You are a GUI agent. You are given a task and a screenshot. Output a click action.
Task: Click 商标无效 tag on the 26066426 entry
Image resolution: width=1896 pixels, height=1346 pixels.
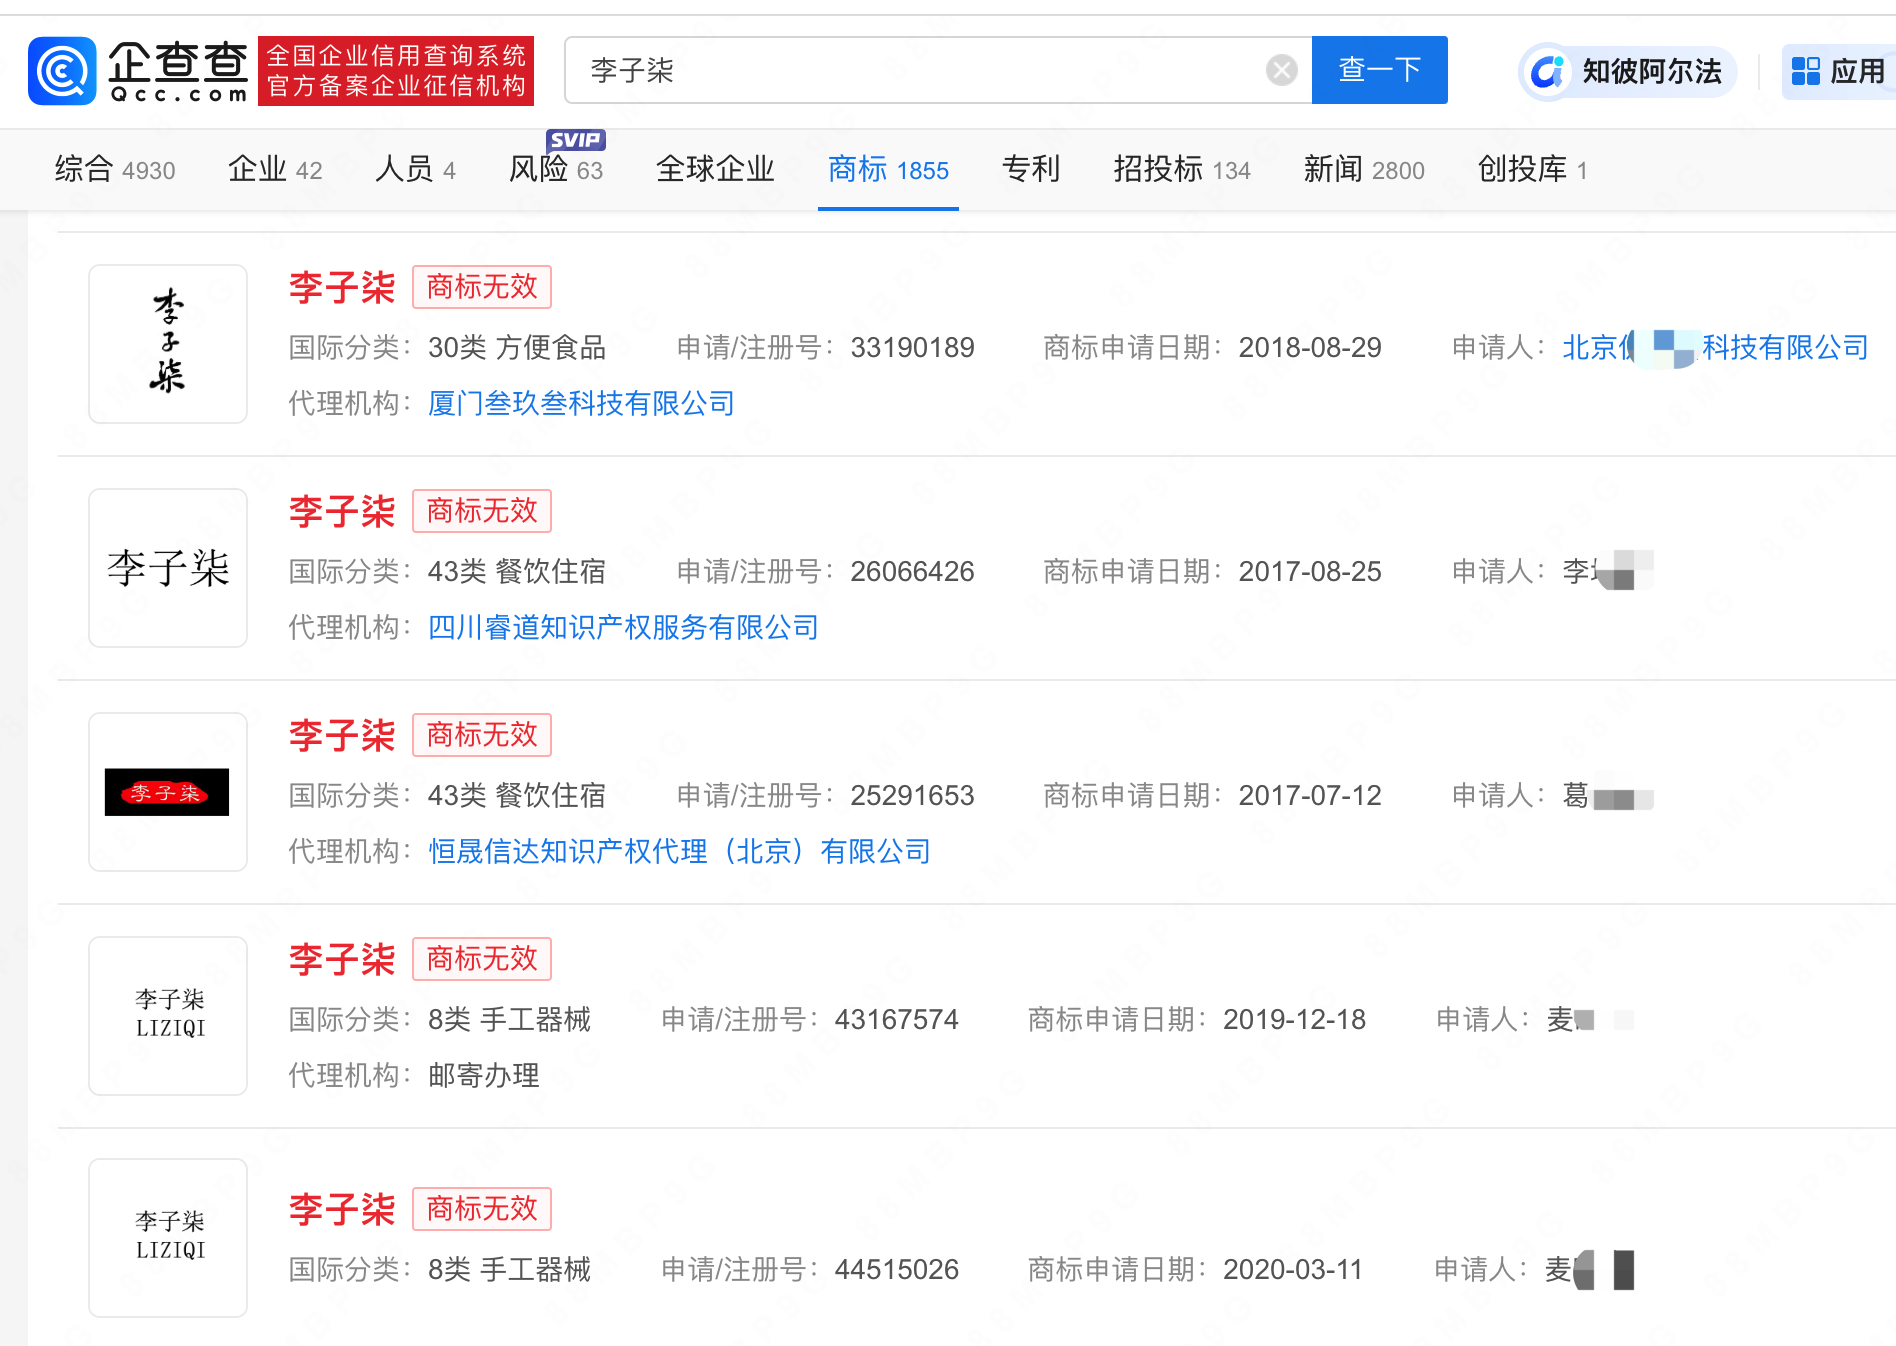click(x=482, y=512)
